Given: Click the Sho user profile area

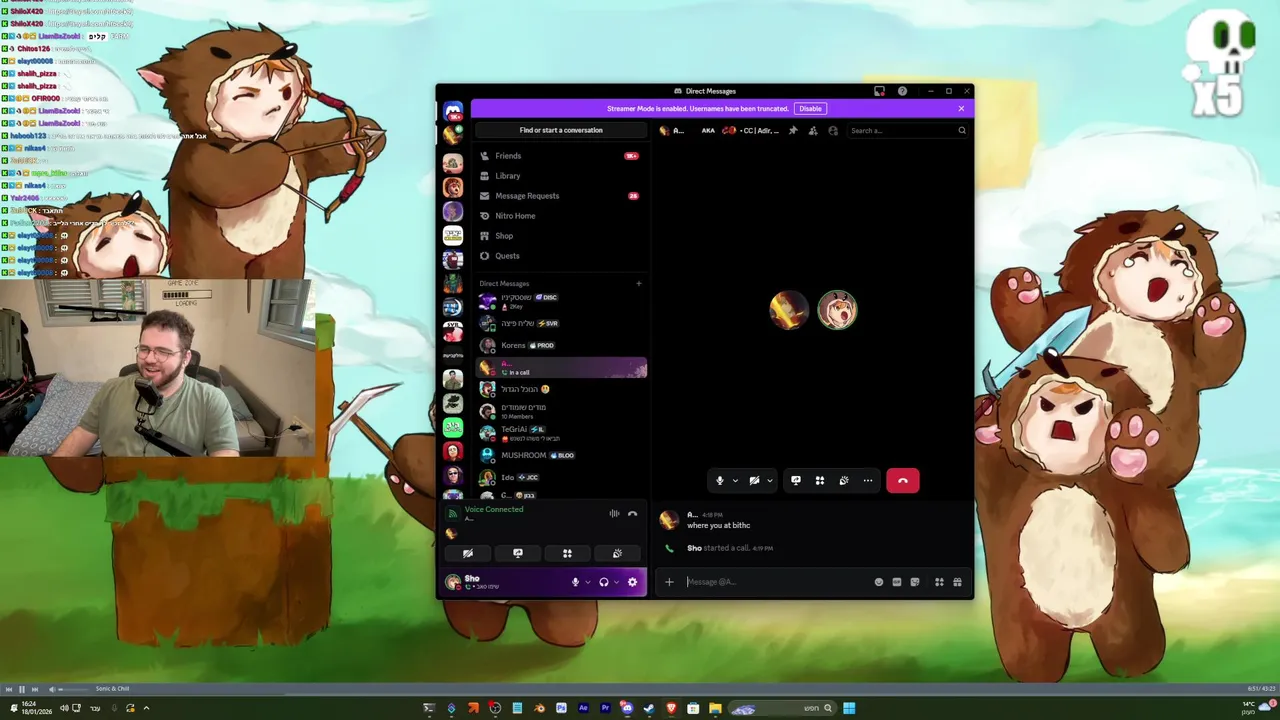Looking at the screenshot, I should [x=503, y=582].
